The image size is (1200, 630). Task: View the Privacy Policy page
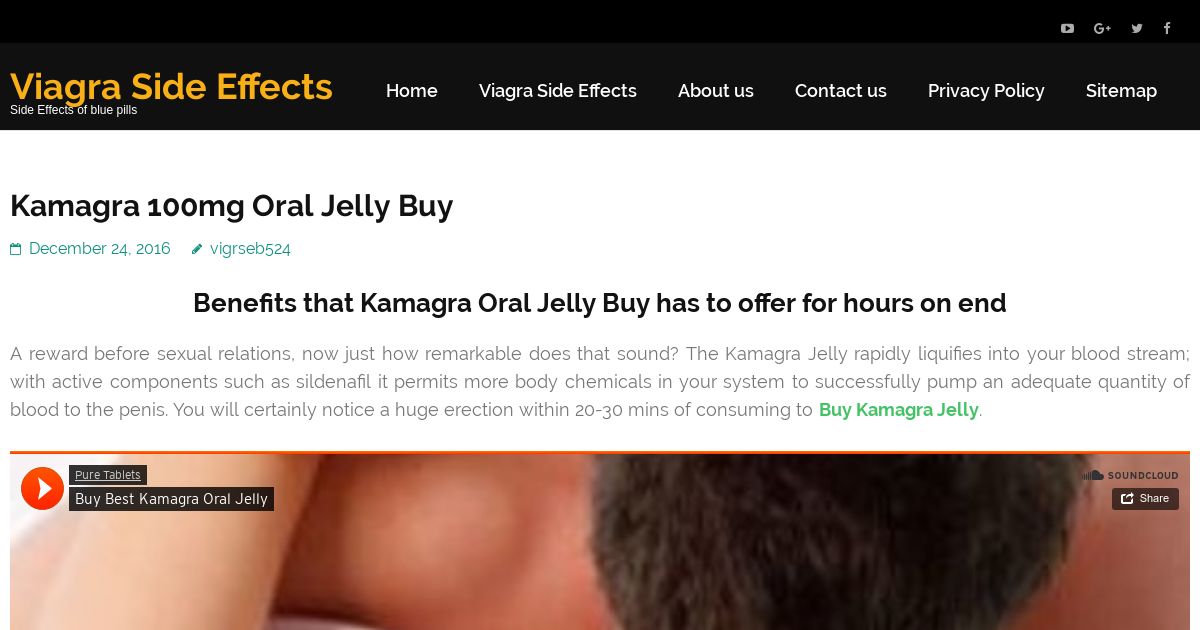point(986,90)
